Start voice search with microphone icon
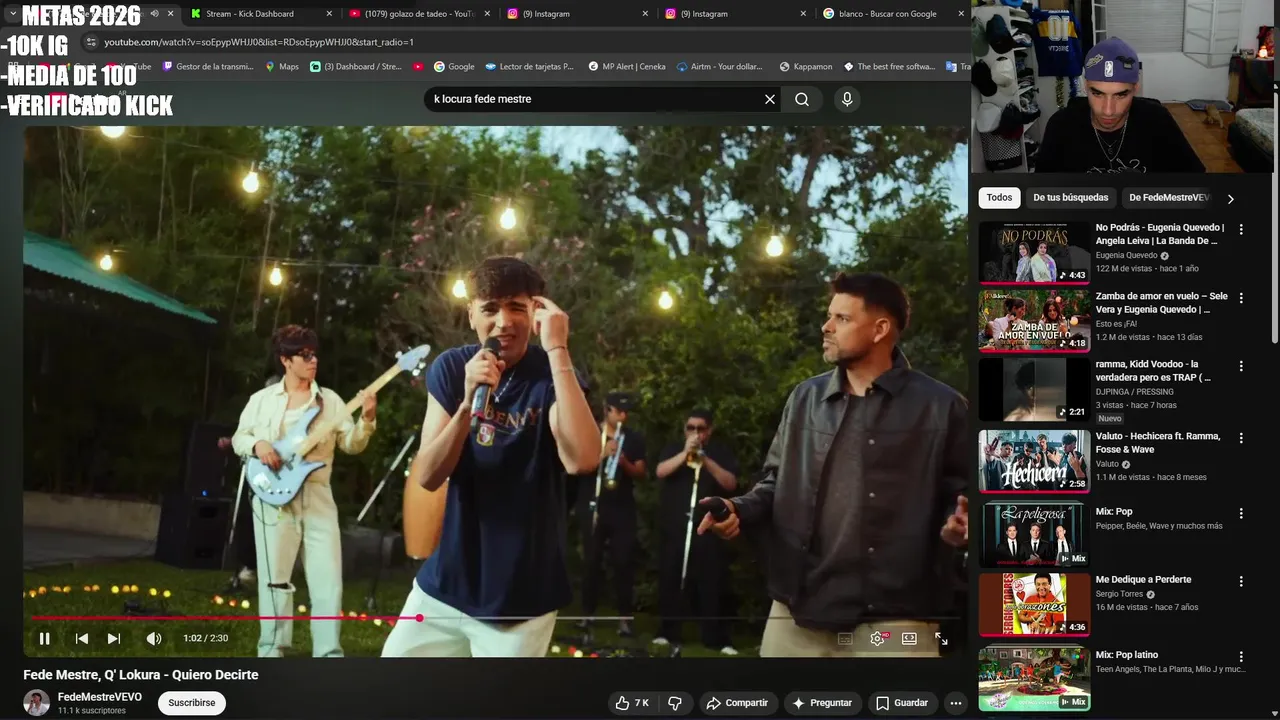Screen dimensions: 1280x720 click(847, 99)
